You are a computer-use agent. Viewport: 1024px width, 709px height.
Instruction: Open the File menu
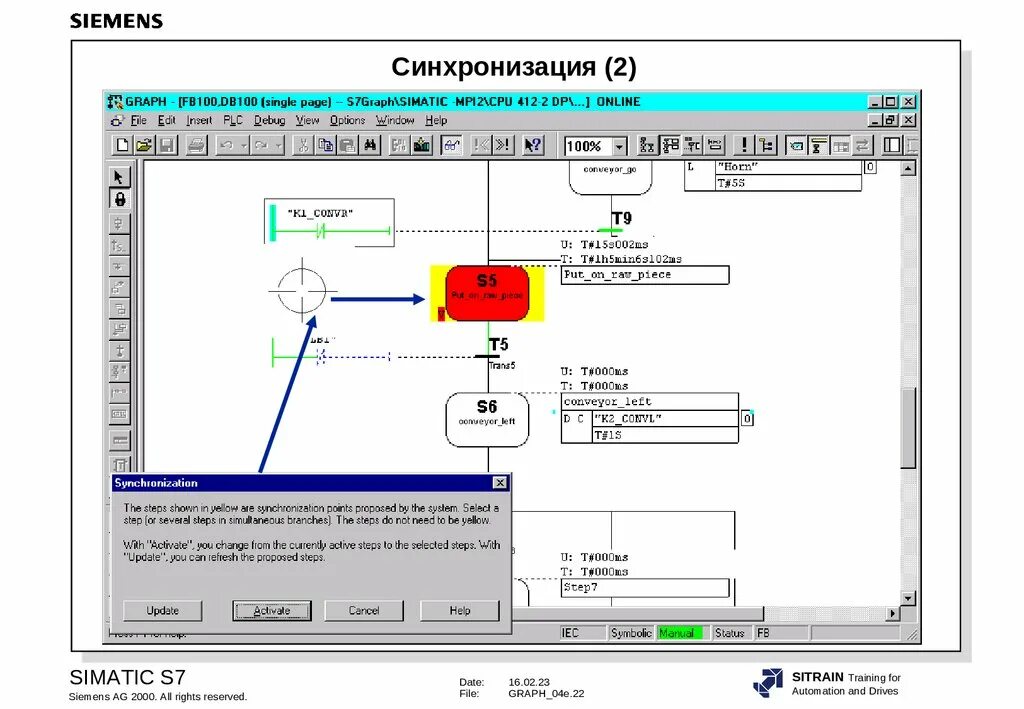(x=138, y=120)
